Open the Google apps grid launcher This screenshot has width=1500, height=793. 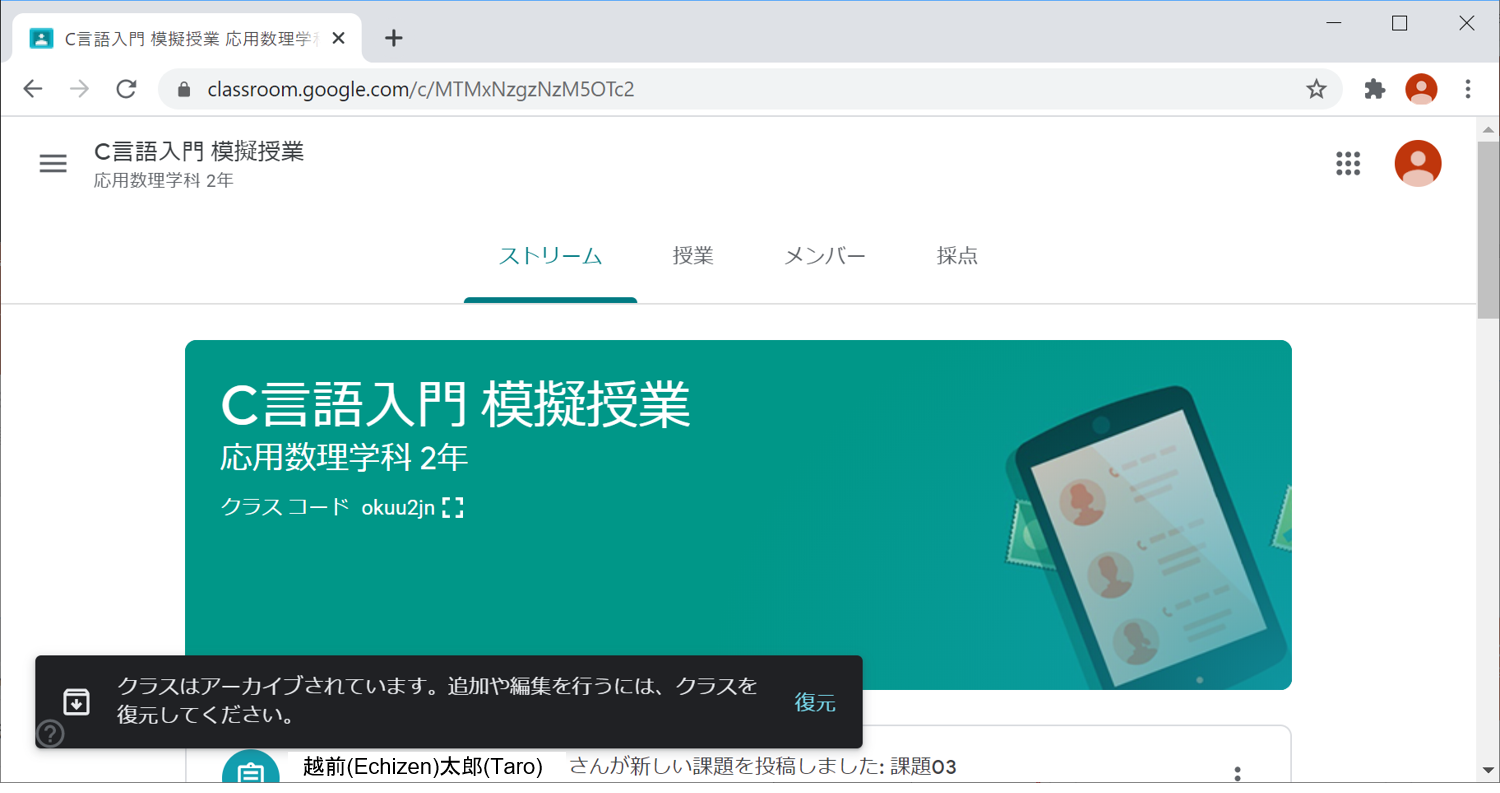tap(1349, 164)
